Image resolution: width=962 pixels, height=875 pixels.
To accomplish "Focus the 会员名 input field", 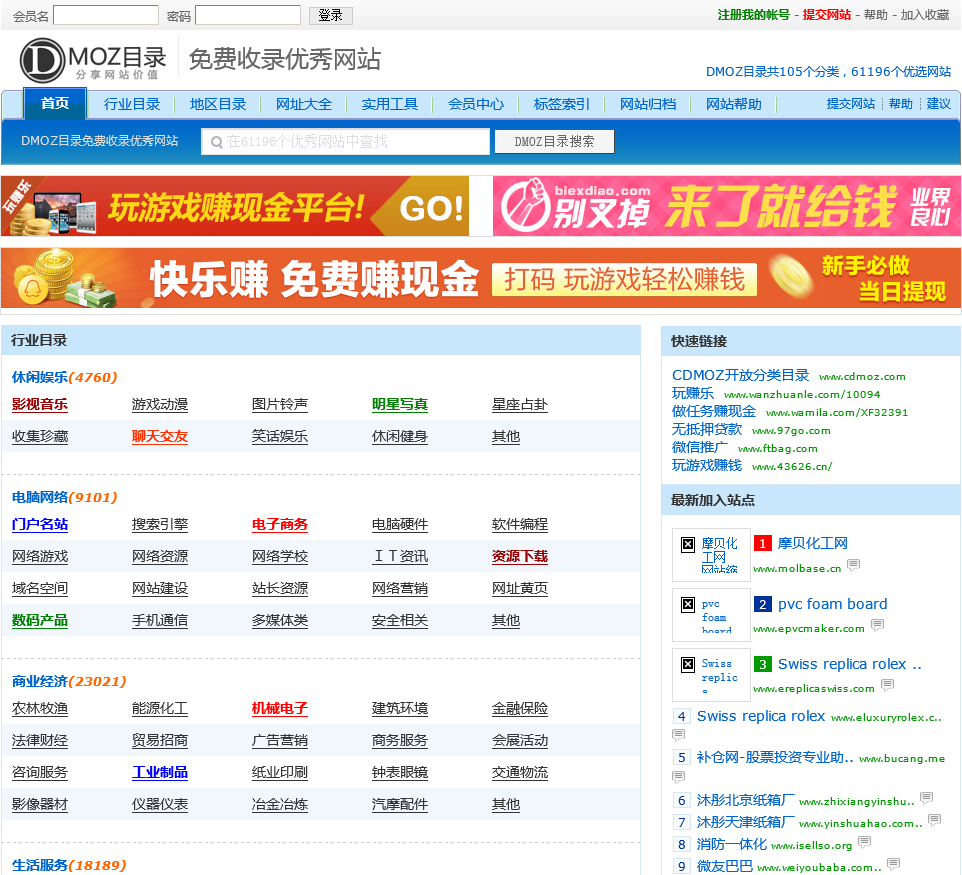I will click(x=106, y=15).
